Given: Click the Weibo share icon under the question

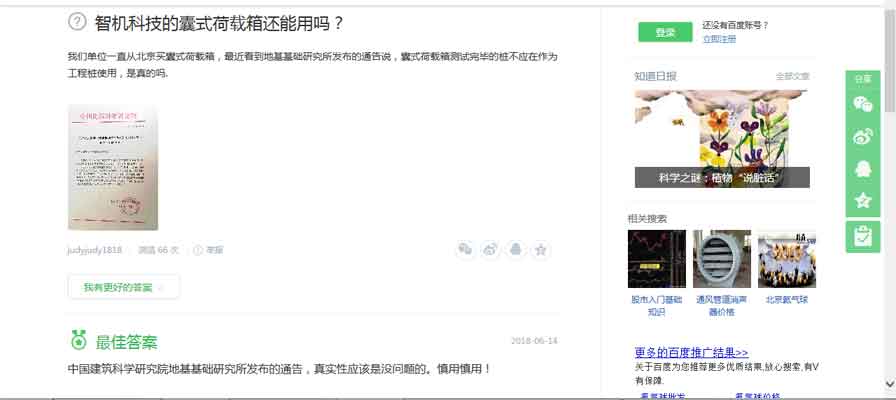Looking at the screenshot, I should click(491, 249).
